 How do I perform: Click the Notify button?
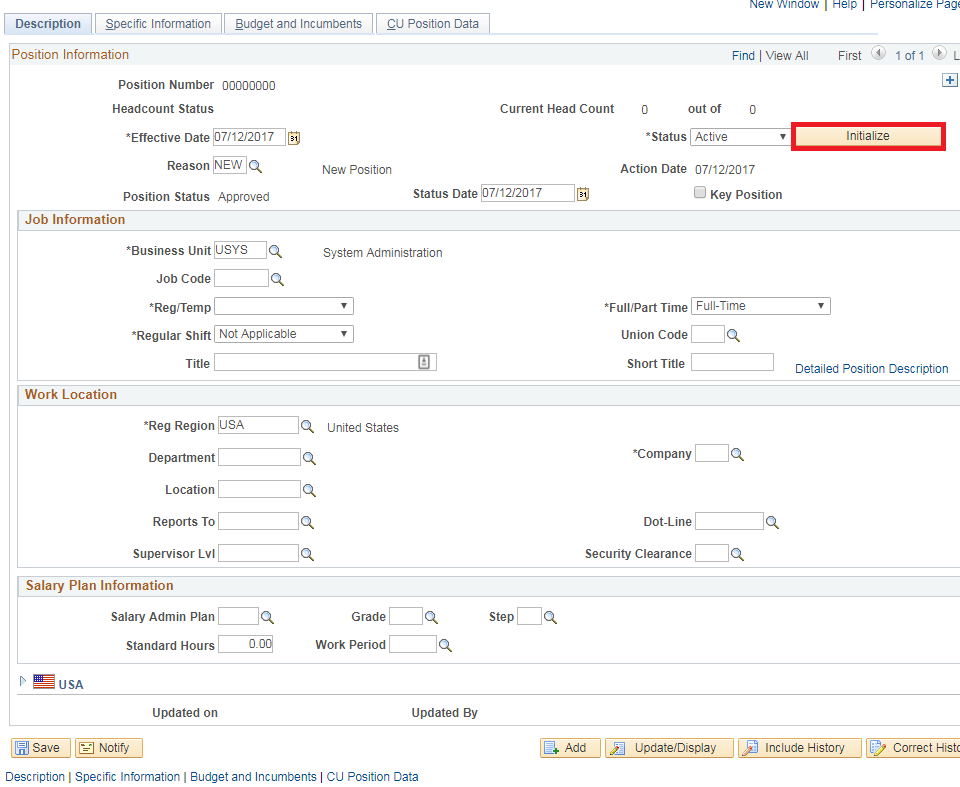pyautogui.click(x=109, y=748)
